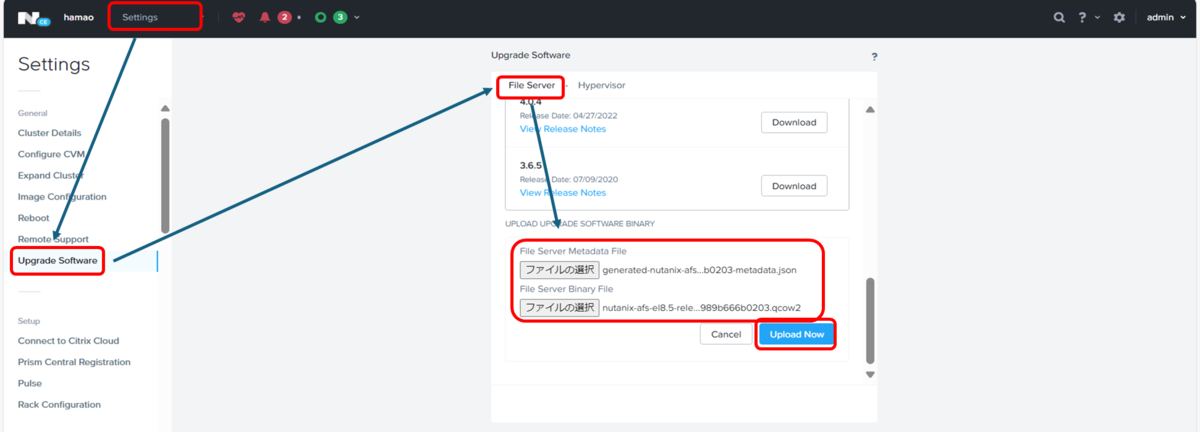
Task: Open the admin user dropdown
Action: (1166, 17)
